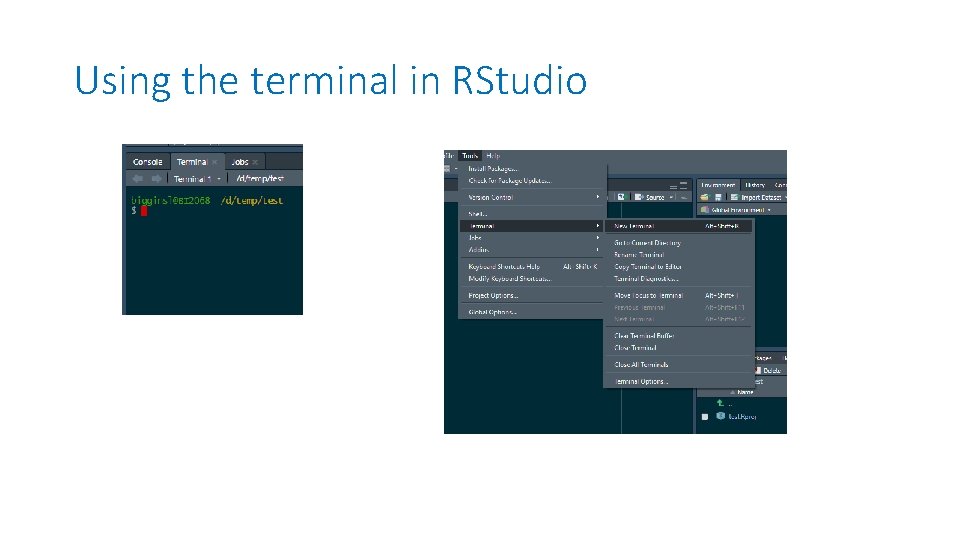Choose Close All Terminals
Screen dimensions: 960x540
(x=679, y=364)
